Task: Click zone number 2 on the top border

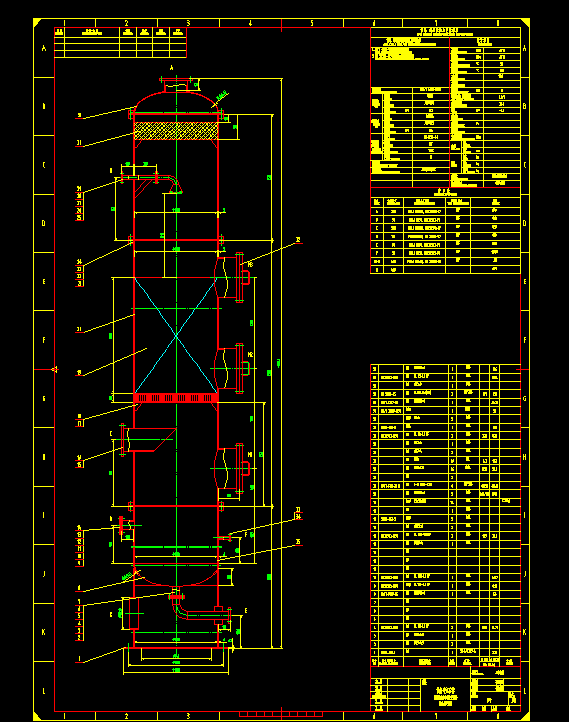Action: point(127,23)
